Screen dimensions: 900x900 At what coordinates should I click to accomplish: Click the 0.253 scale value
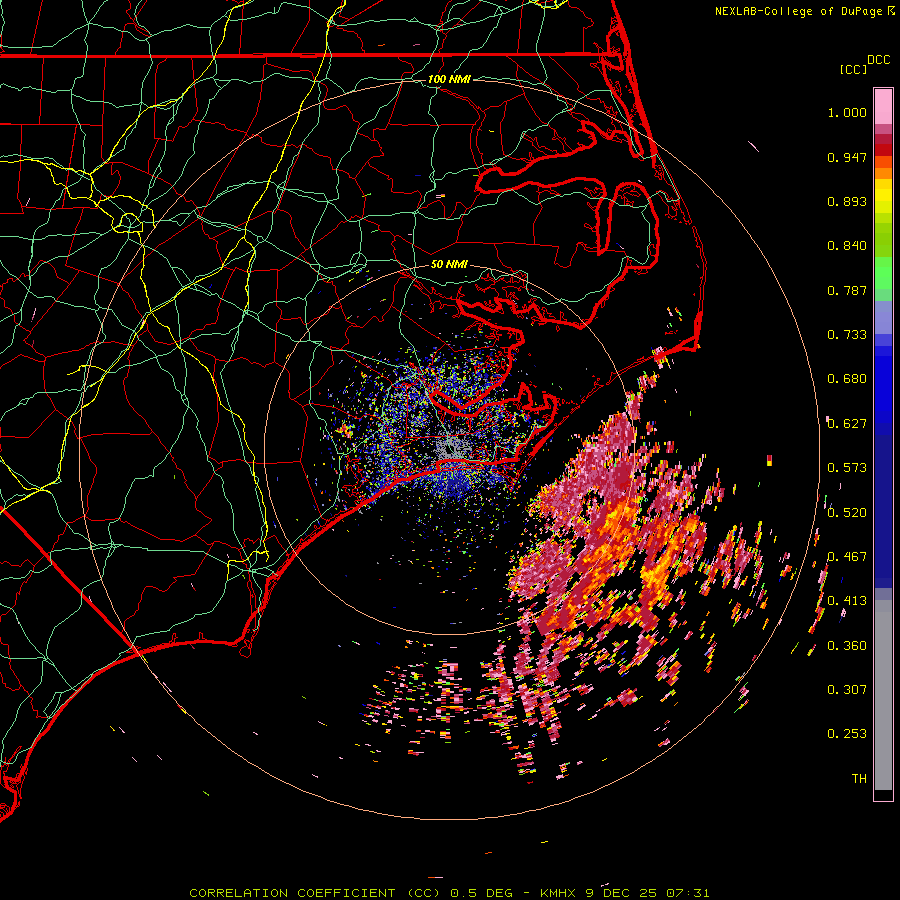point(847,734)
